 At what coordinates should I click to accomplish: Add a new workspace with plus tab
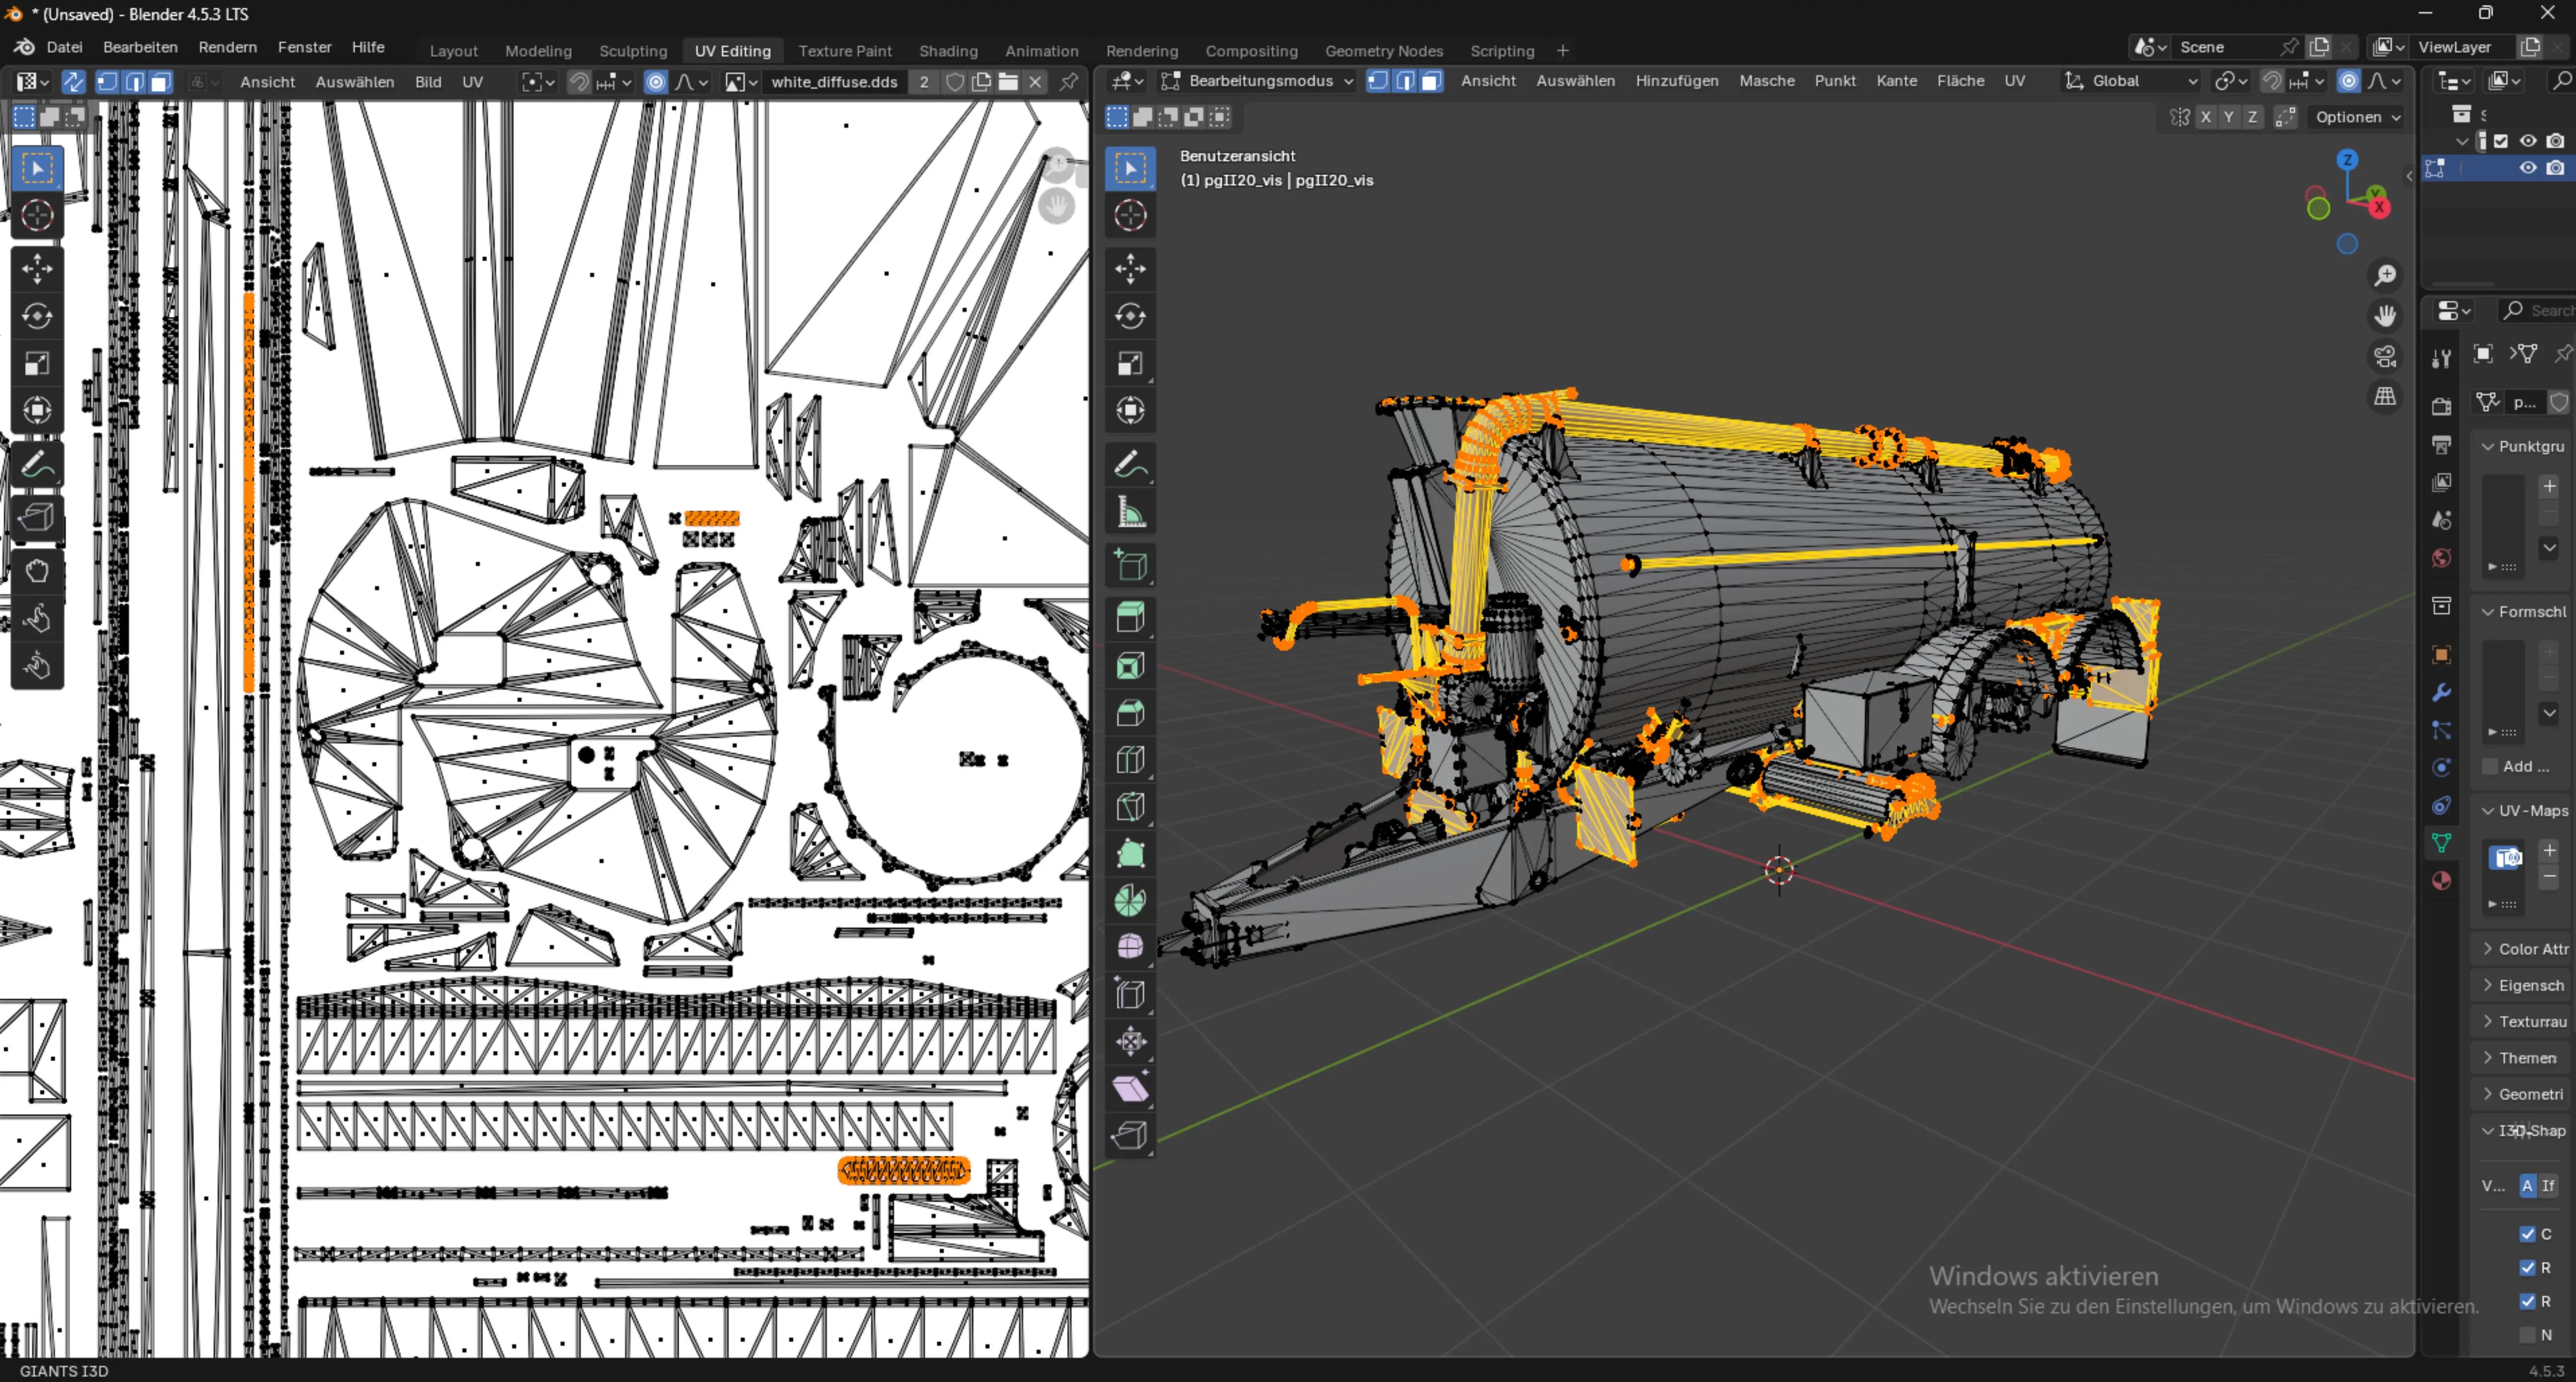[x=1562, y=51]
